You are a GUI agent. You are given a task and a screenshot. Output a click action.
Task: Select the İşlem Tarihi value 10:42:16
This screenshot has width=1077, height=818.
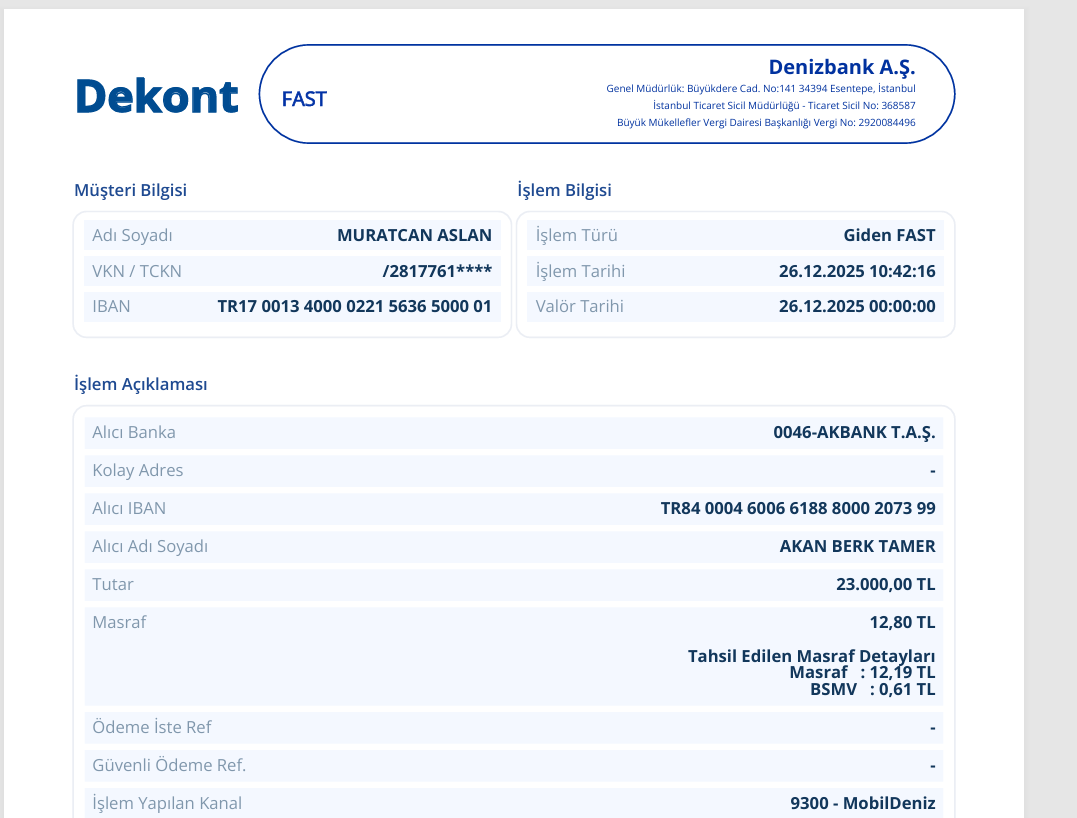coord(857,271)
